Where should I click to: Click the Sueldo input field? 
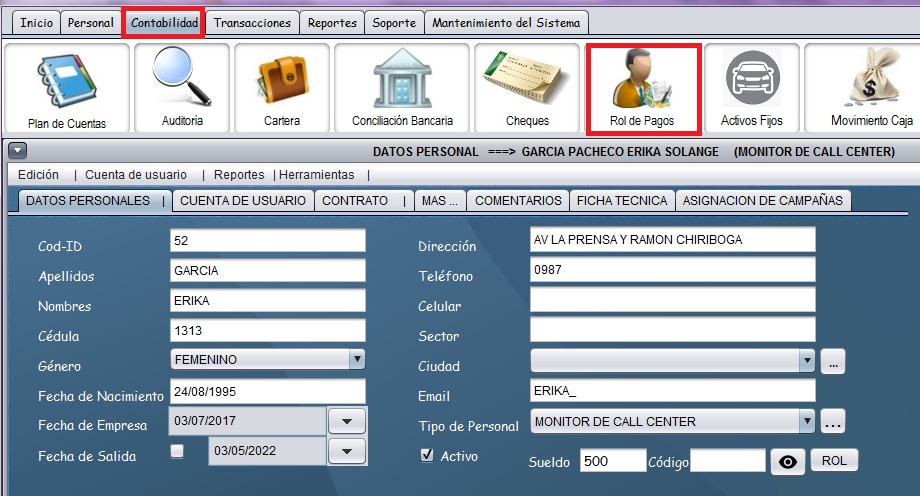click(613, 461)
